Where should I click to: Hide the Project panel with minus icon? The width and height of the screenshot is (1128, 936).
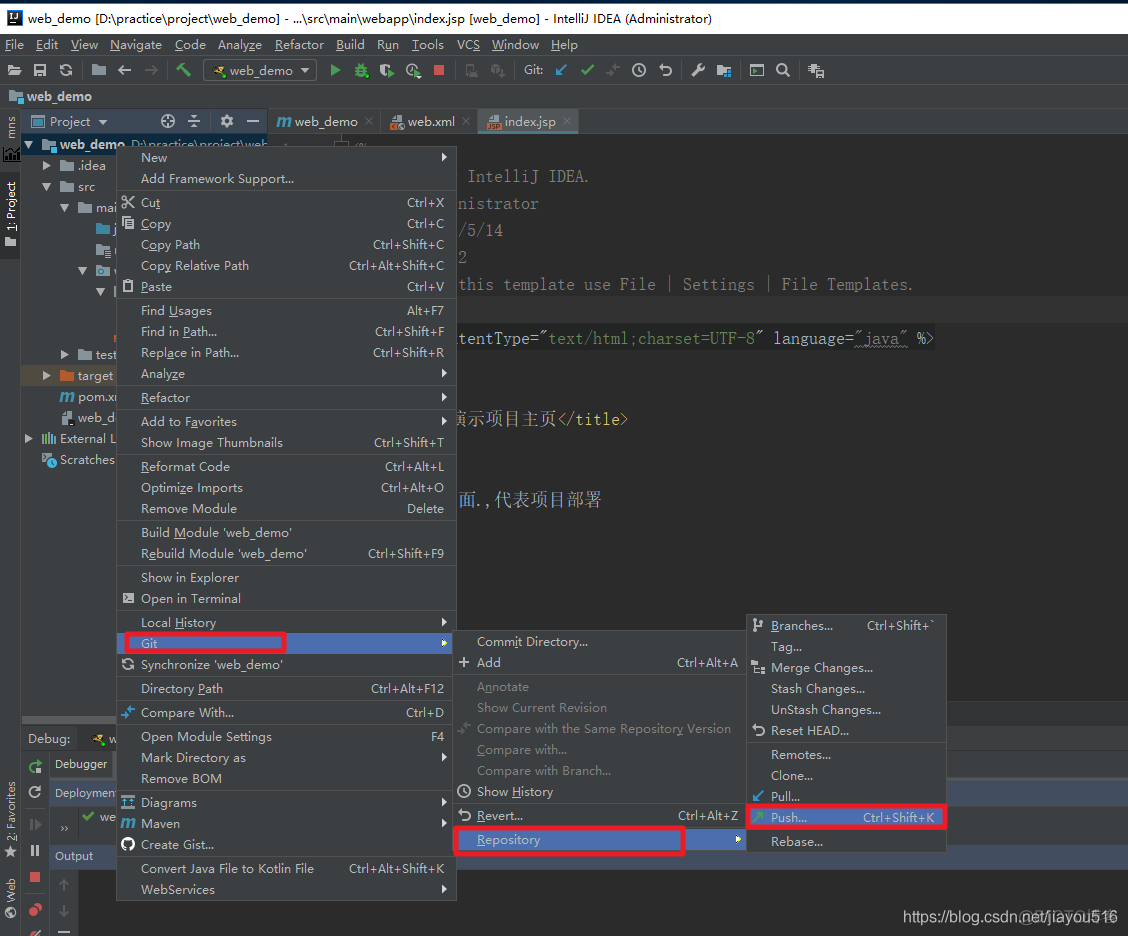[253, 121]
